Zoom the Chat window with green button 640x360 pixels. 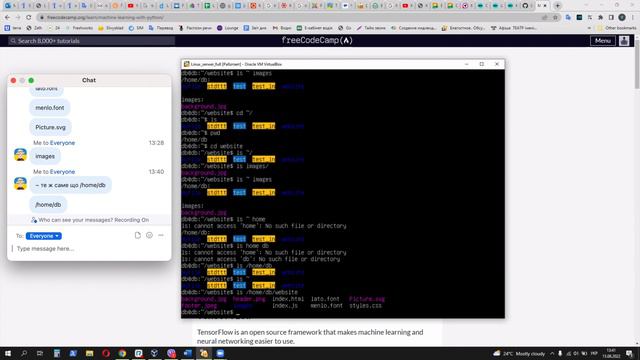(31, 80)
